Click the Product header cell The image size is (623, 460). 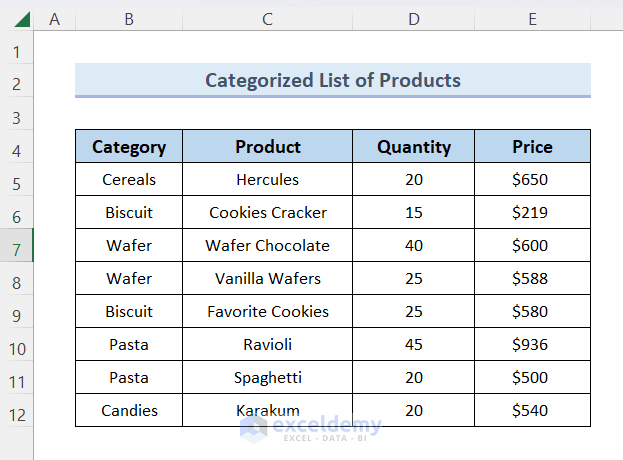267,147
